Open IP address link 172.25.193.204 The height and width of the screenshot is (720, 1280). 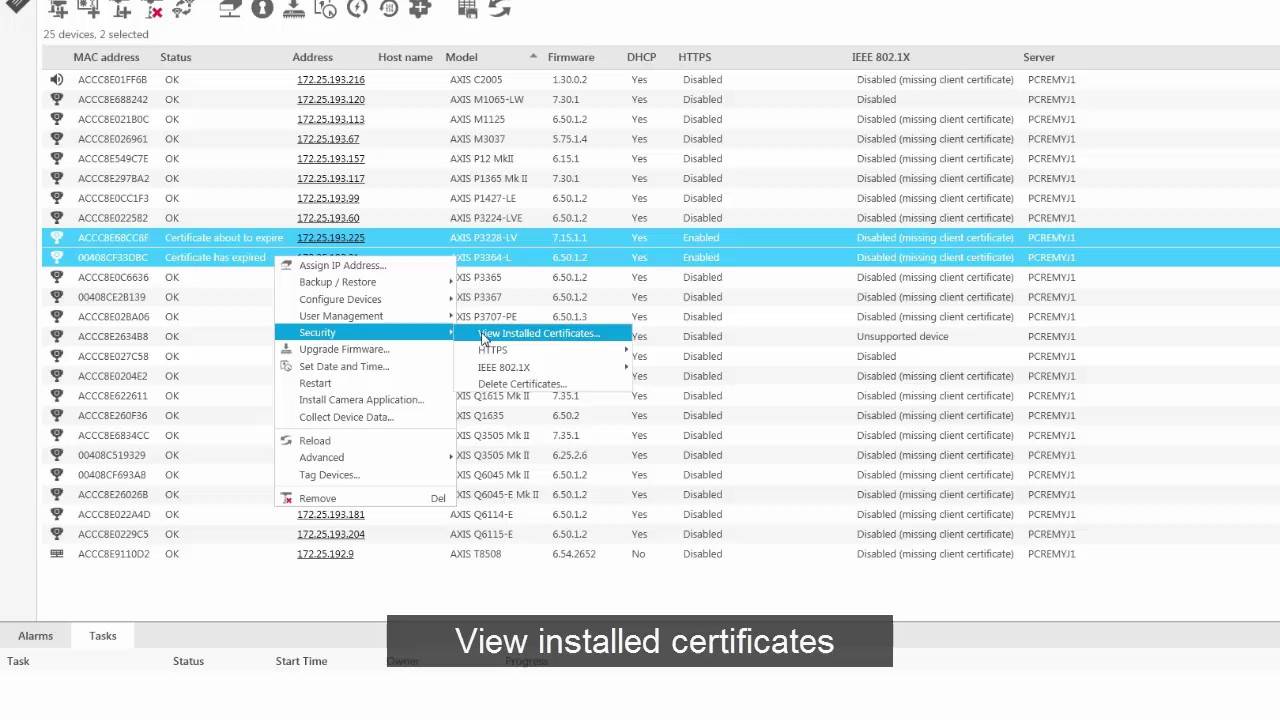330,534
